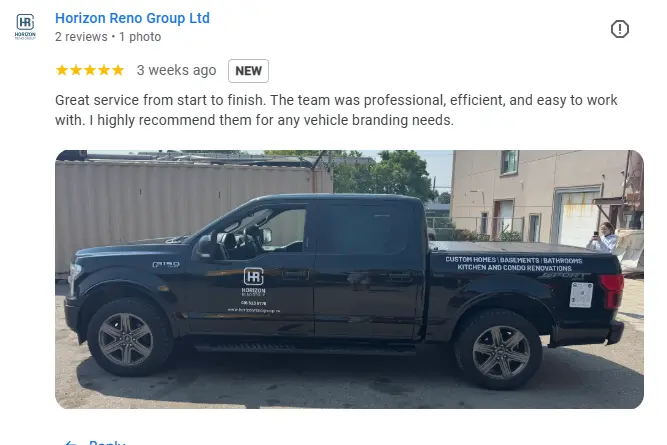Click the third gold rating star
Screen dimensions: 667x445
pyautogui.click(x=90, y=70)
